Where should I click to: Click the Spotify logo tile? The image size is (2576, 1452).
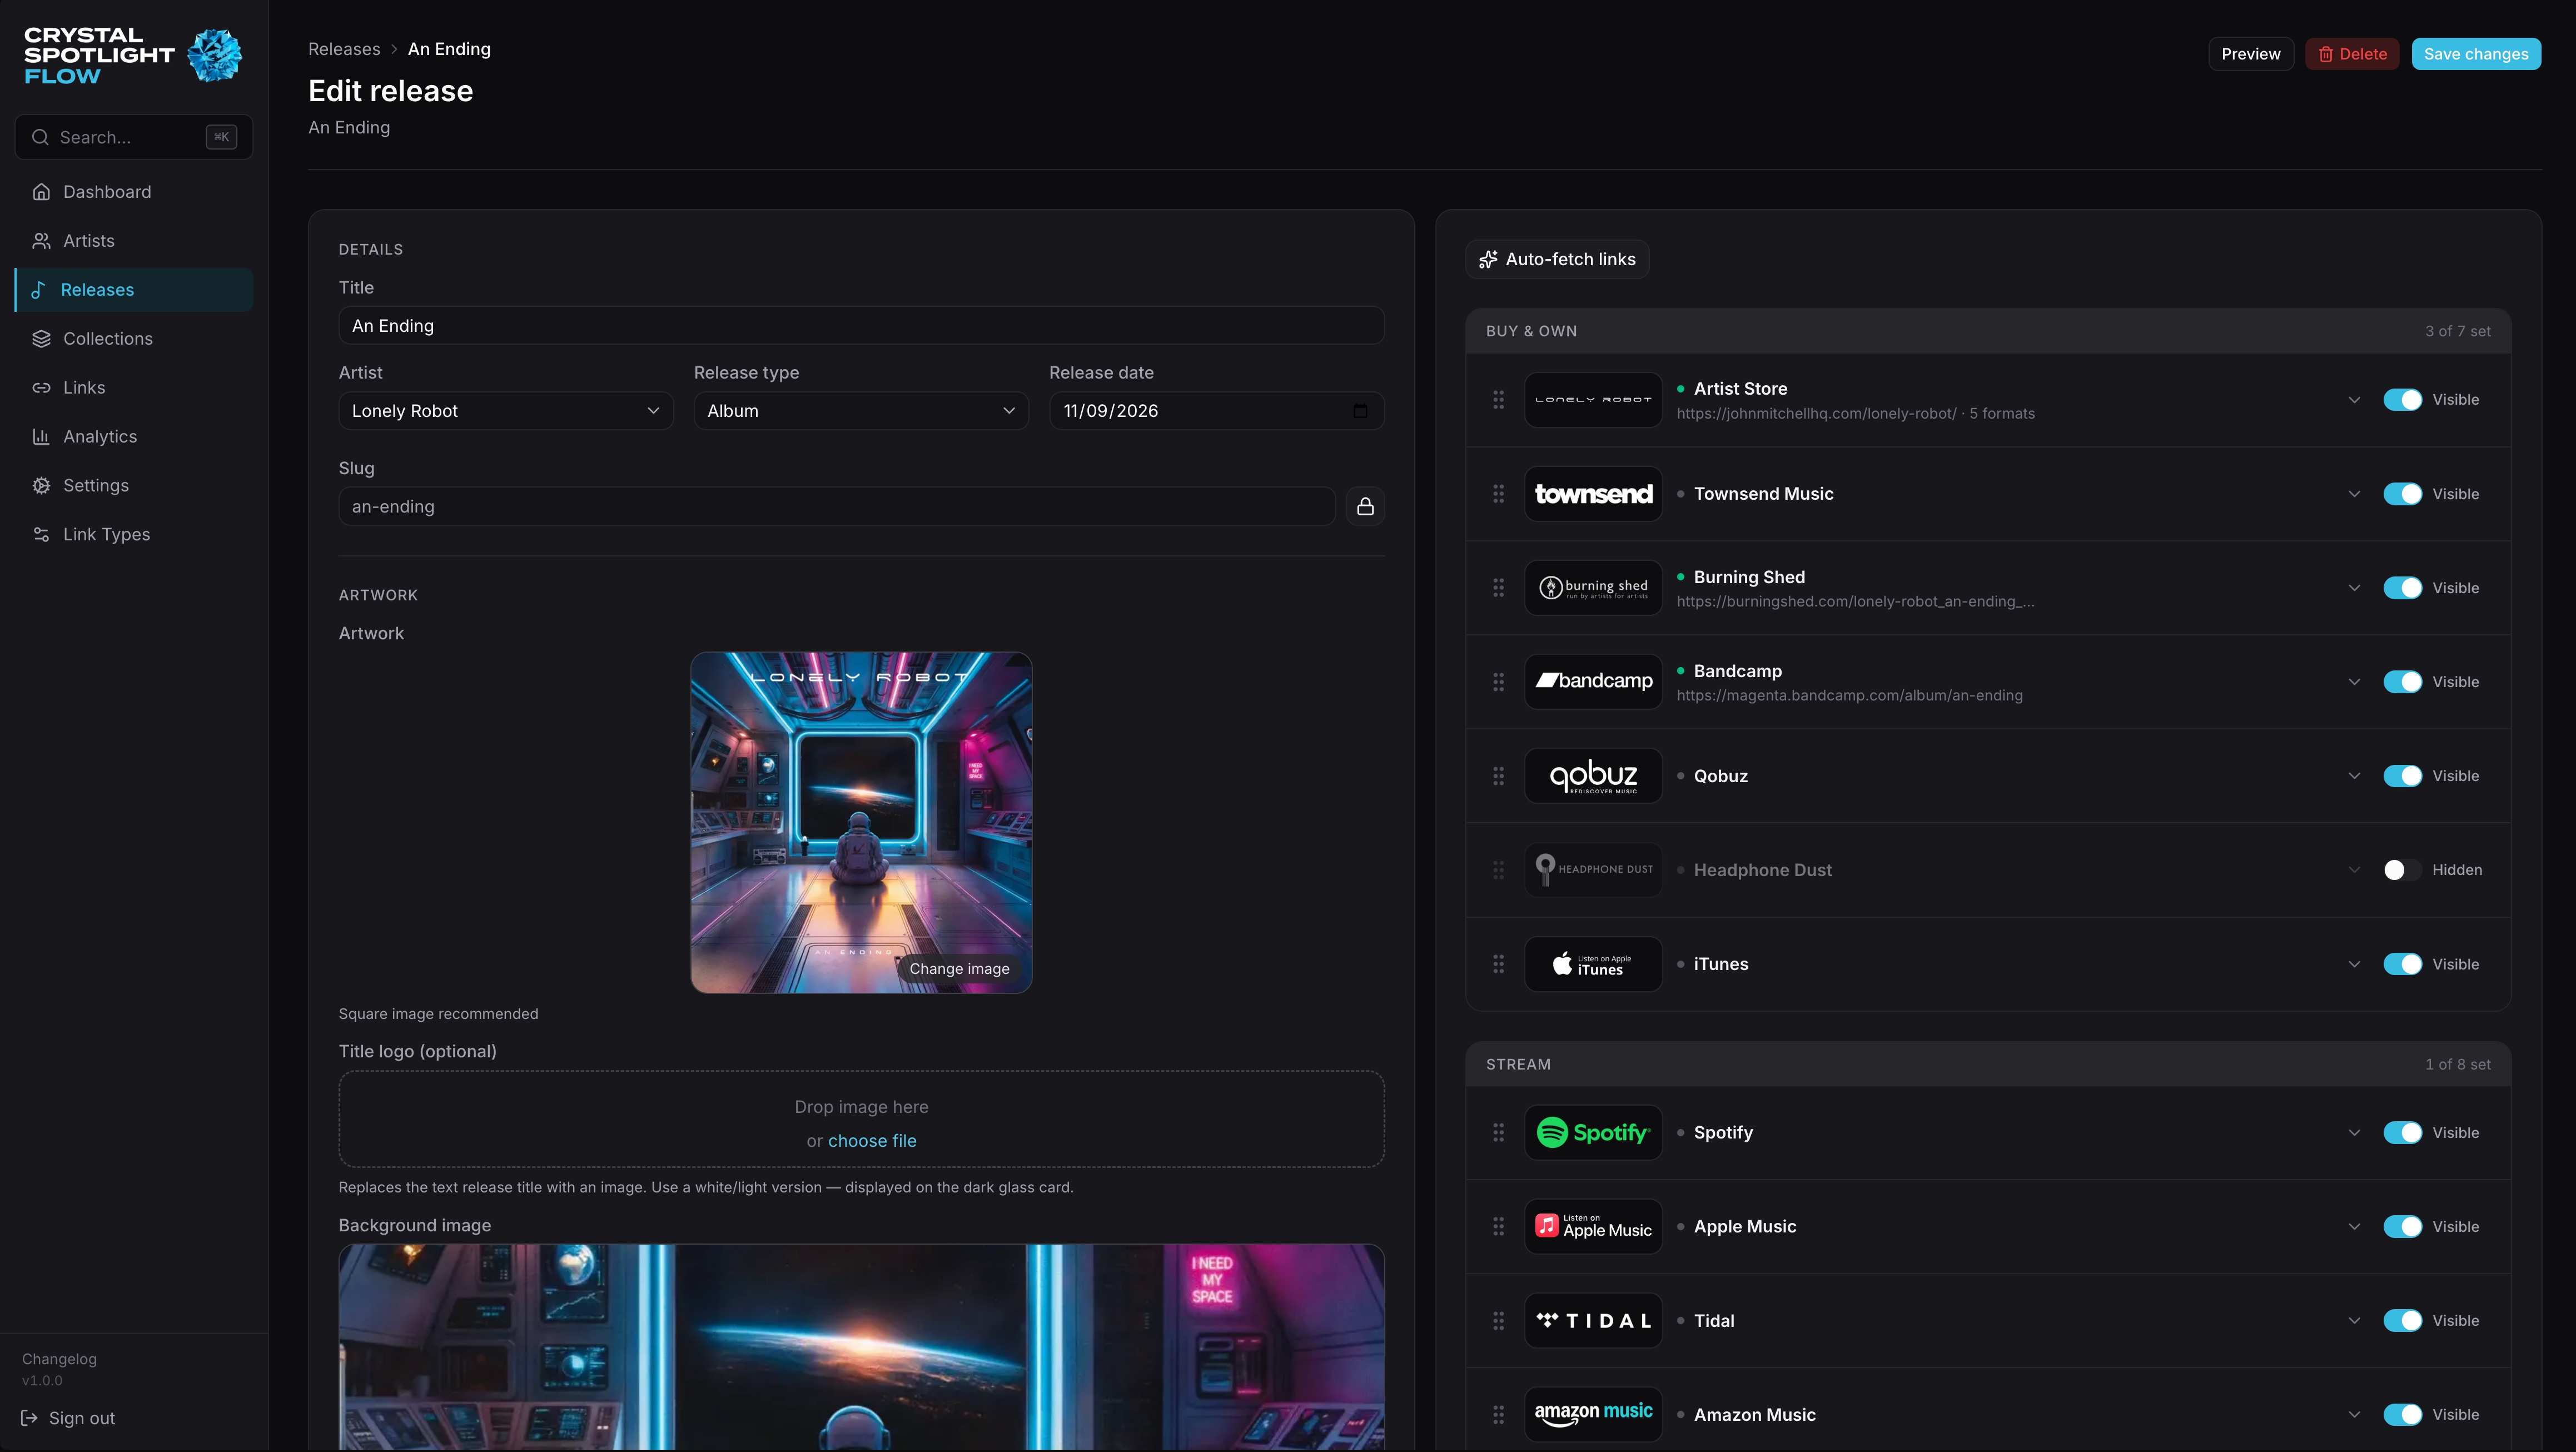(x=1593, y=1133)
